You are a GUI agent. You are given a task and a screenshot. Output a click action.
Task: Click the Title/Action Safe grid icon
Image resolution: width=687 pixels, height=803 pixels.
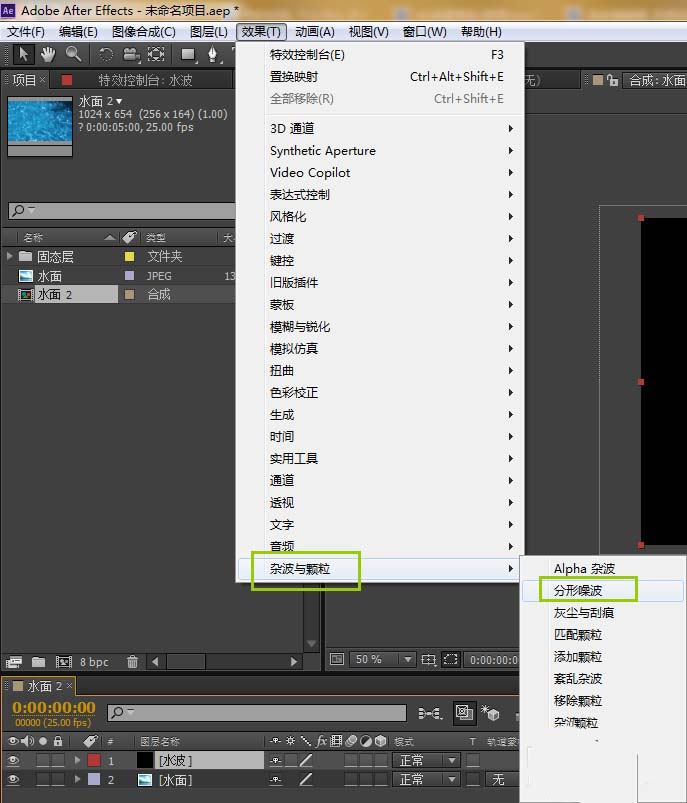(x=428, y=660)
